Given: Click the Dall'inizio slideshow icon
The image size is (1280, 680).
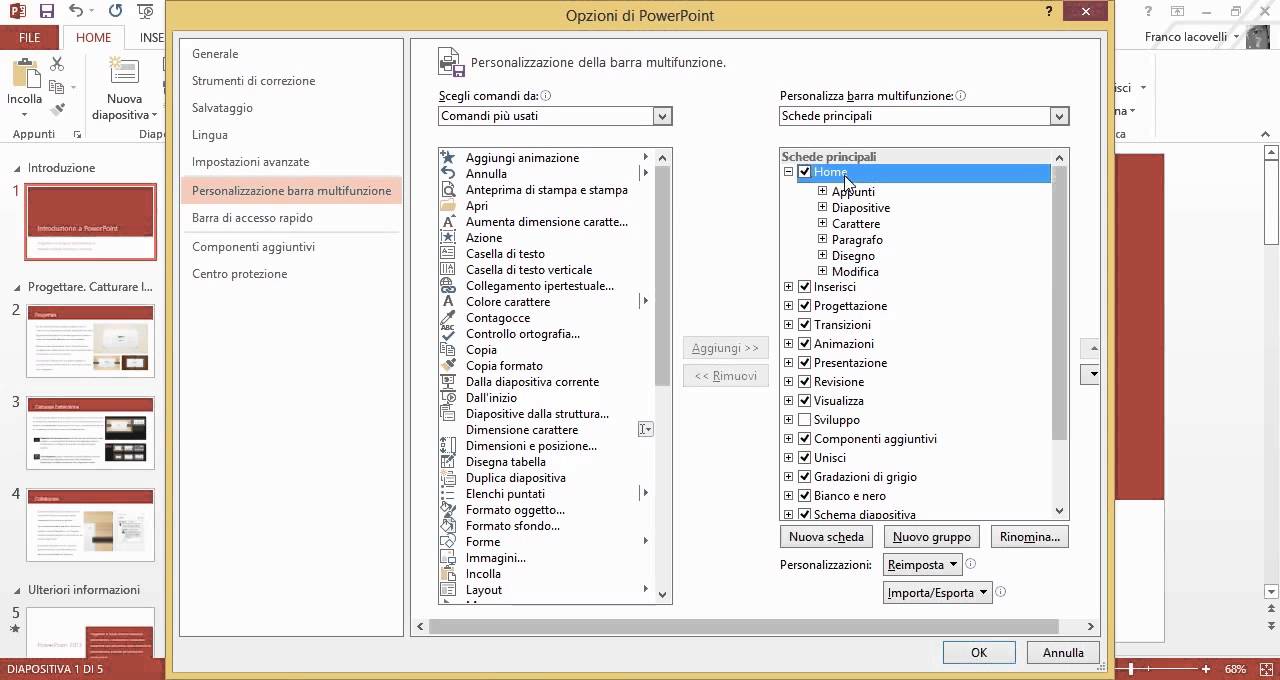Looking at the screenshot, I should coord(448,398).
